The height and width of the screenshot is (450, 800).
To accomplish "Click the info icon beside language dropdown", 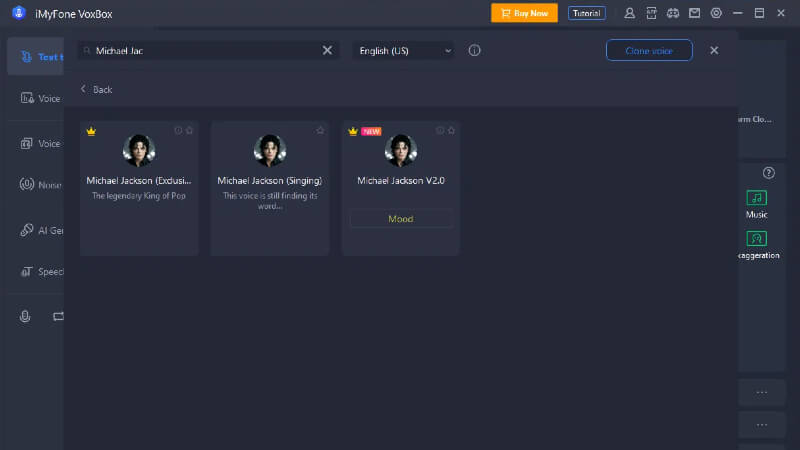I will pos(474,50).
